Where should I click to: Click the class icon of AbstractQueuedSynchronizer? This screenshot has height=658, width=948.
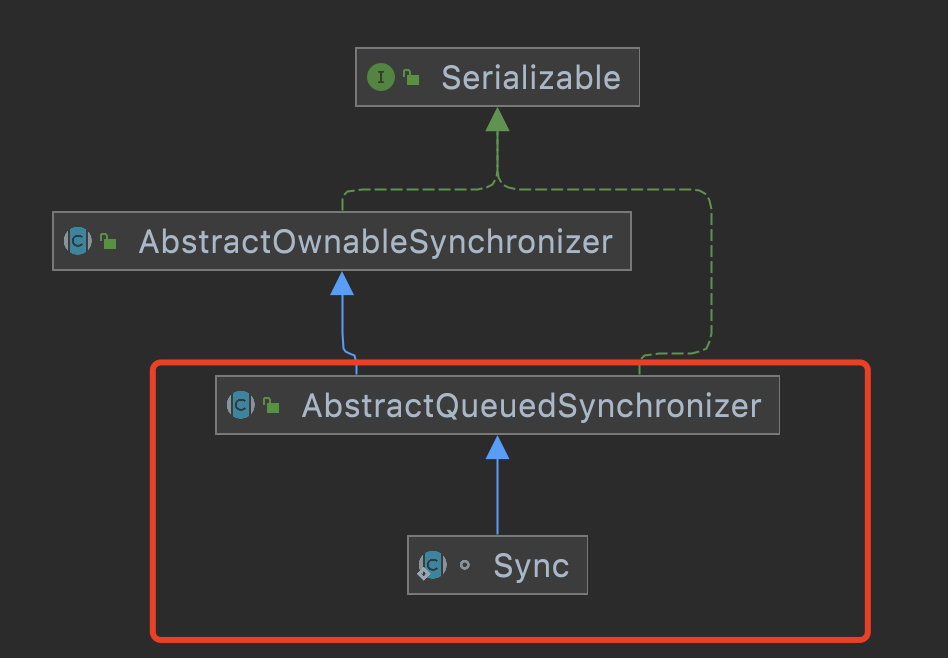241,405
